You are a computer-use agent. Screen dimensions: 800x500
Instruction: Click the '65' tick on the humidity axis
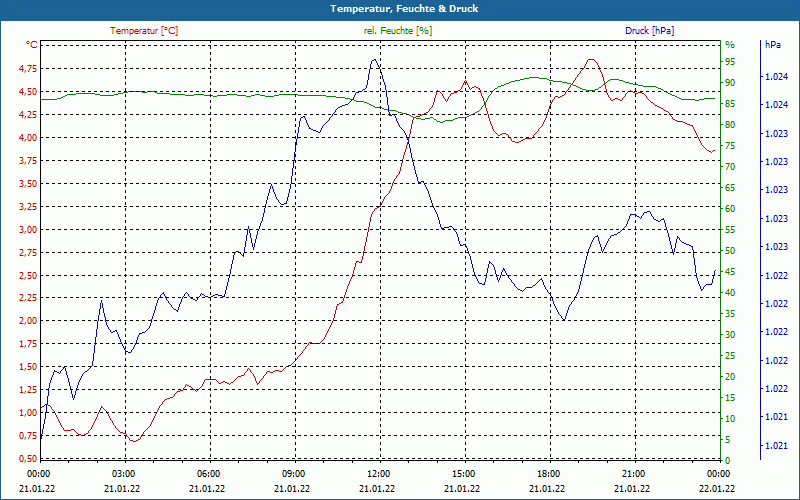pyautogui.click(x=730, y=188)
